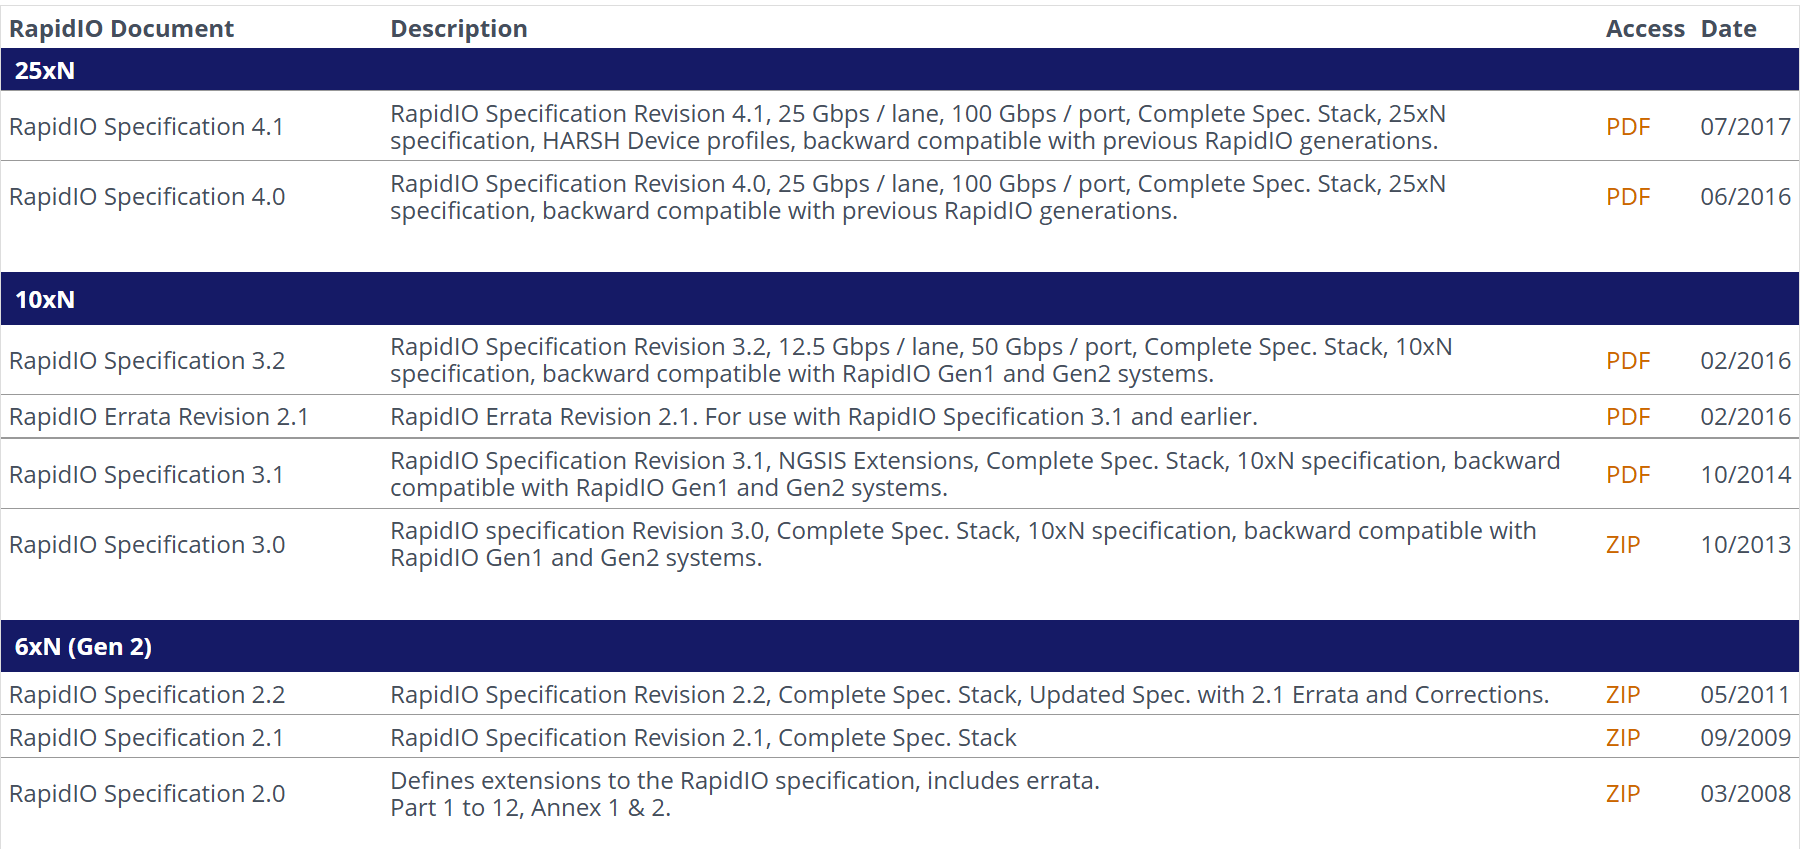Image resolution: width=1800 pixels, height=849 pixels.
Task: Click the Date column header
Action: (x=1728, y=29)
